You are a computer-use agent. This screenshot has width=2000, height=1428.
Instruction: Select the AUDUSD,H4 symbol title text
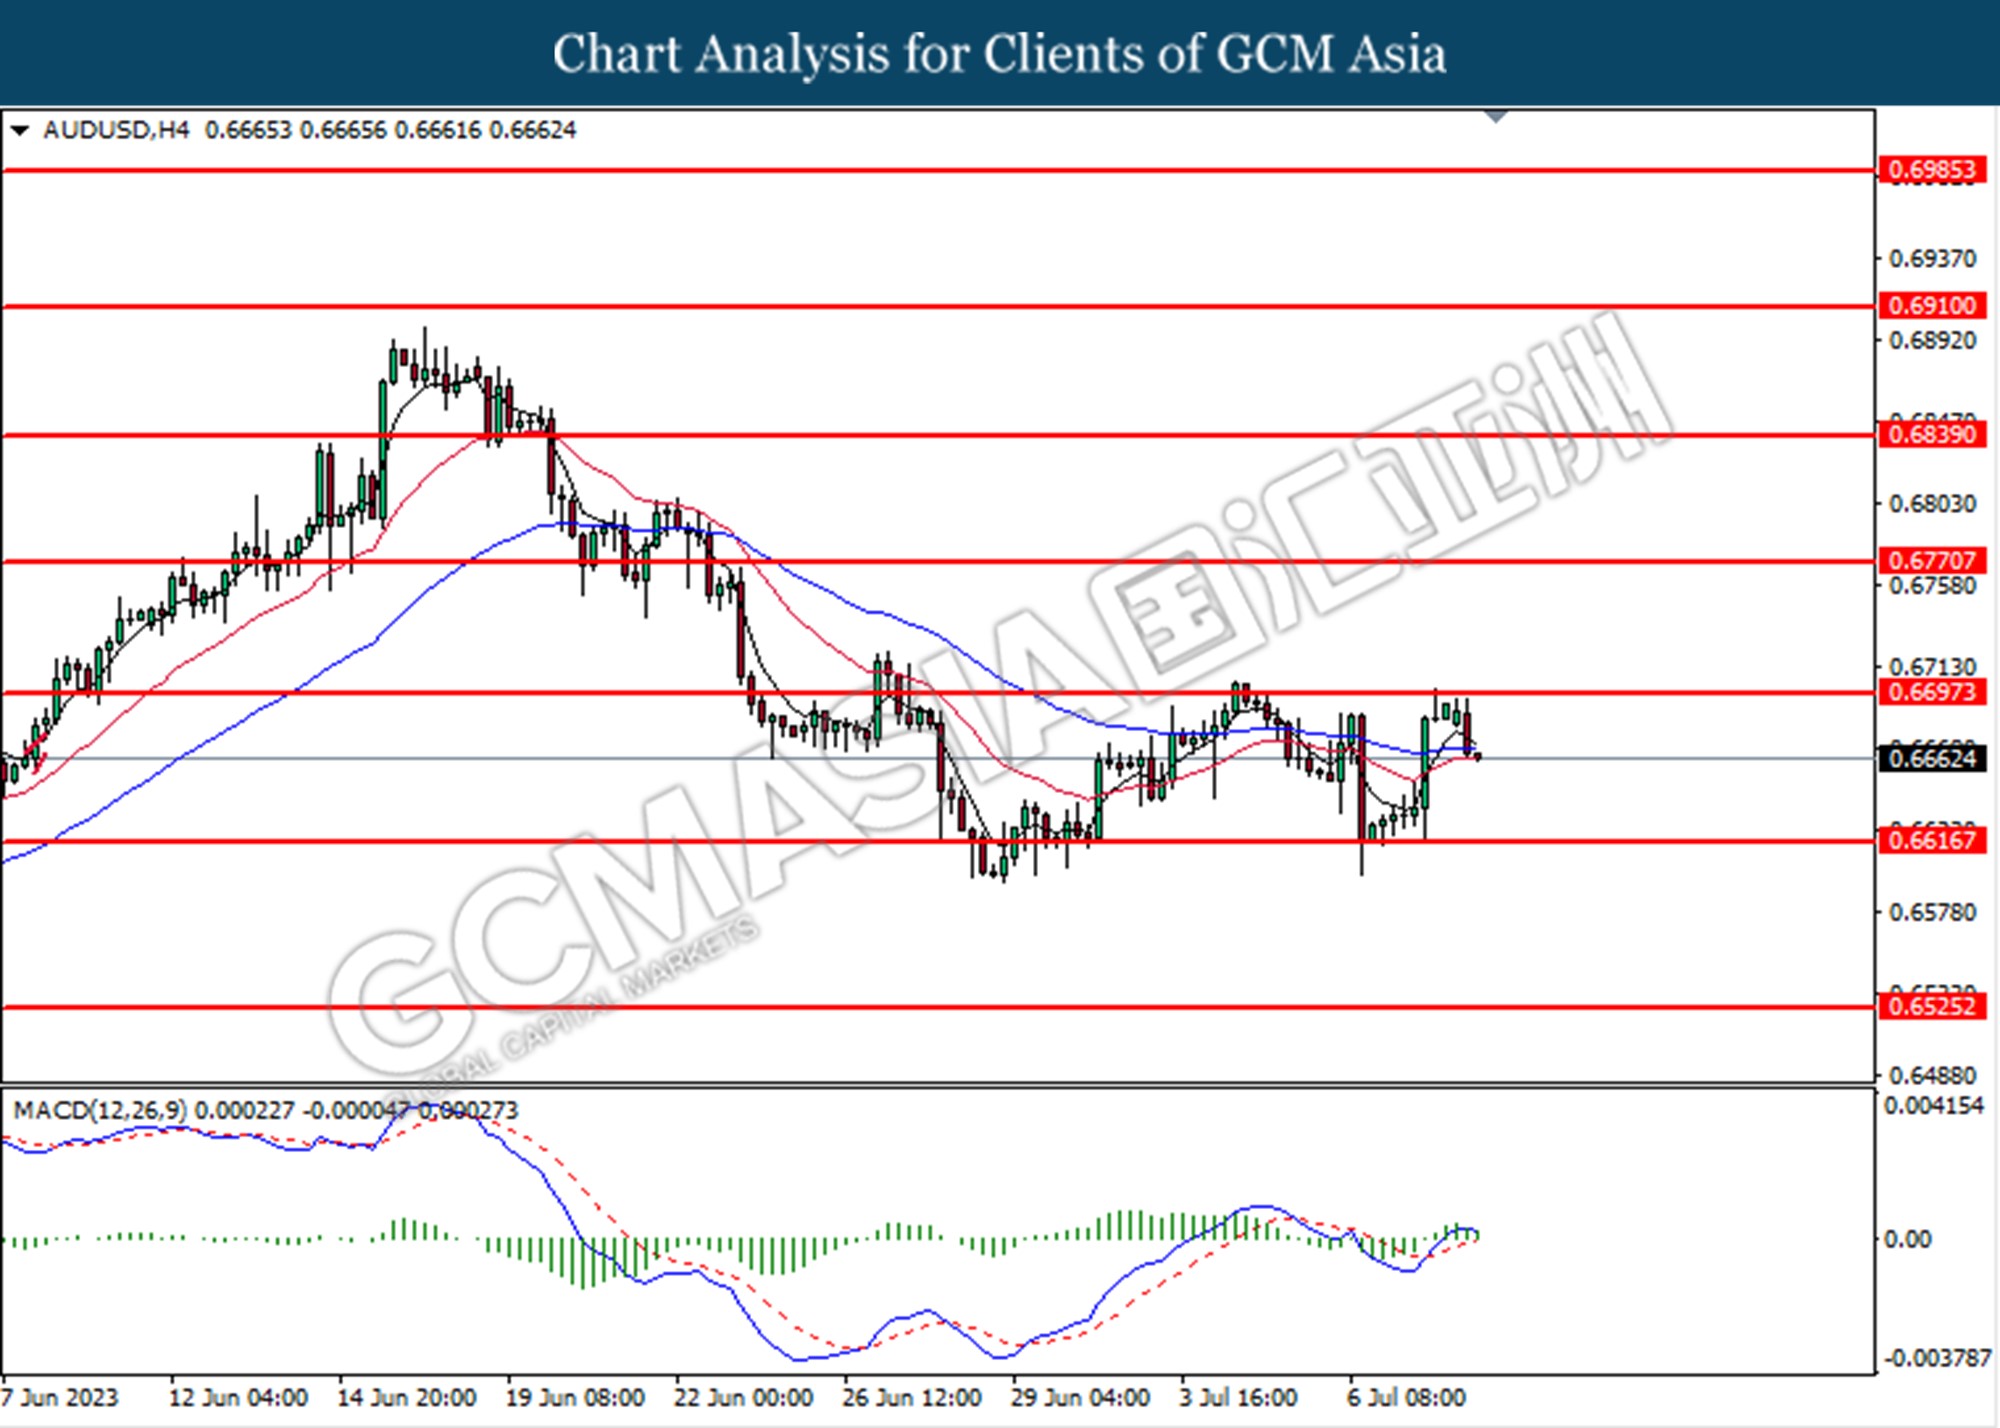pyautogui.click(x=116, y=130)
